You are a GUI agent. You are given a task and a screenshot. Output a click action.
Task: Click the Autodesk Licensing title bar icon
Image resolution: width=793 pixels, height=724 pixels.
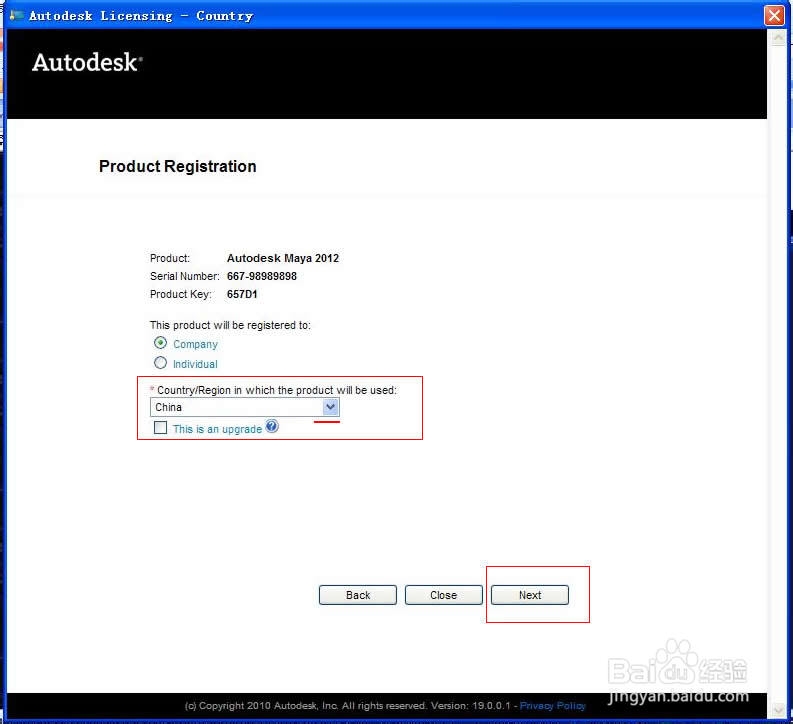click(x=16, y=16)
